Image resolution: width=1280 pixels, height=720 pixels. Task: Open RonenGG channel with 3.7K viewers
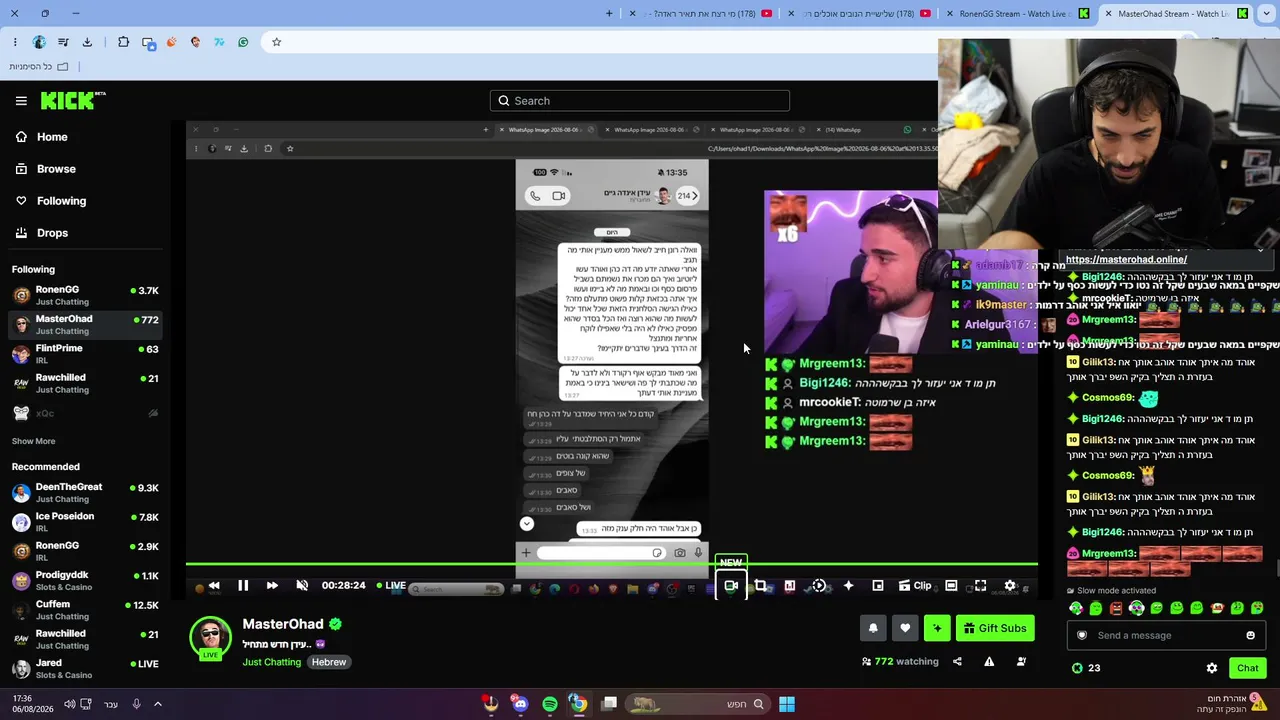(86, 295)
